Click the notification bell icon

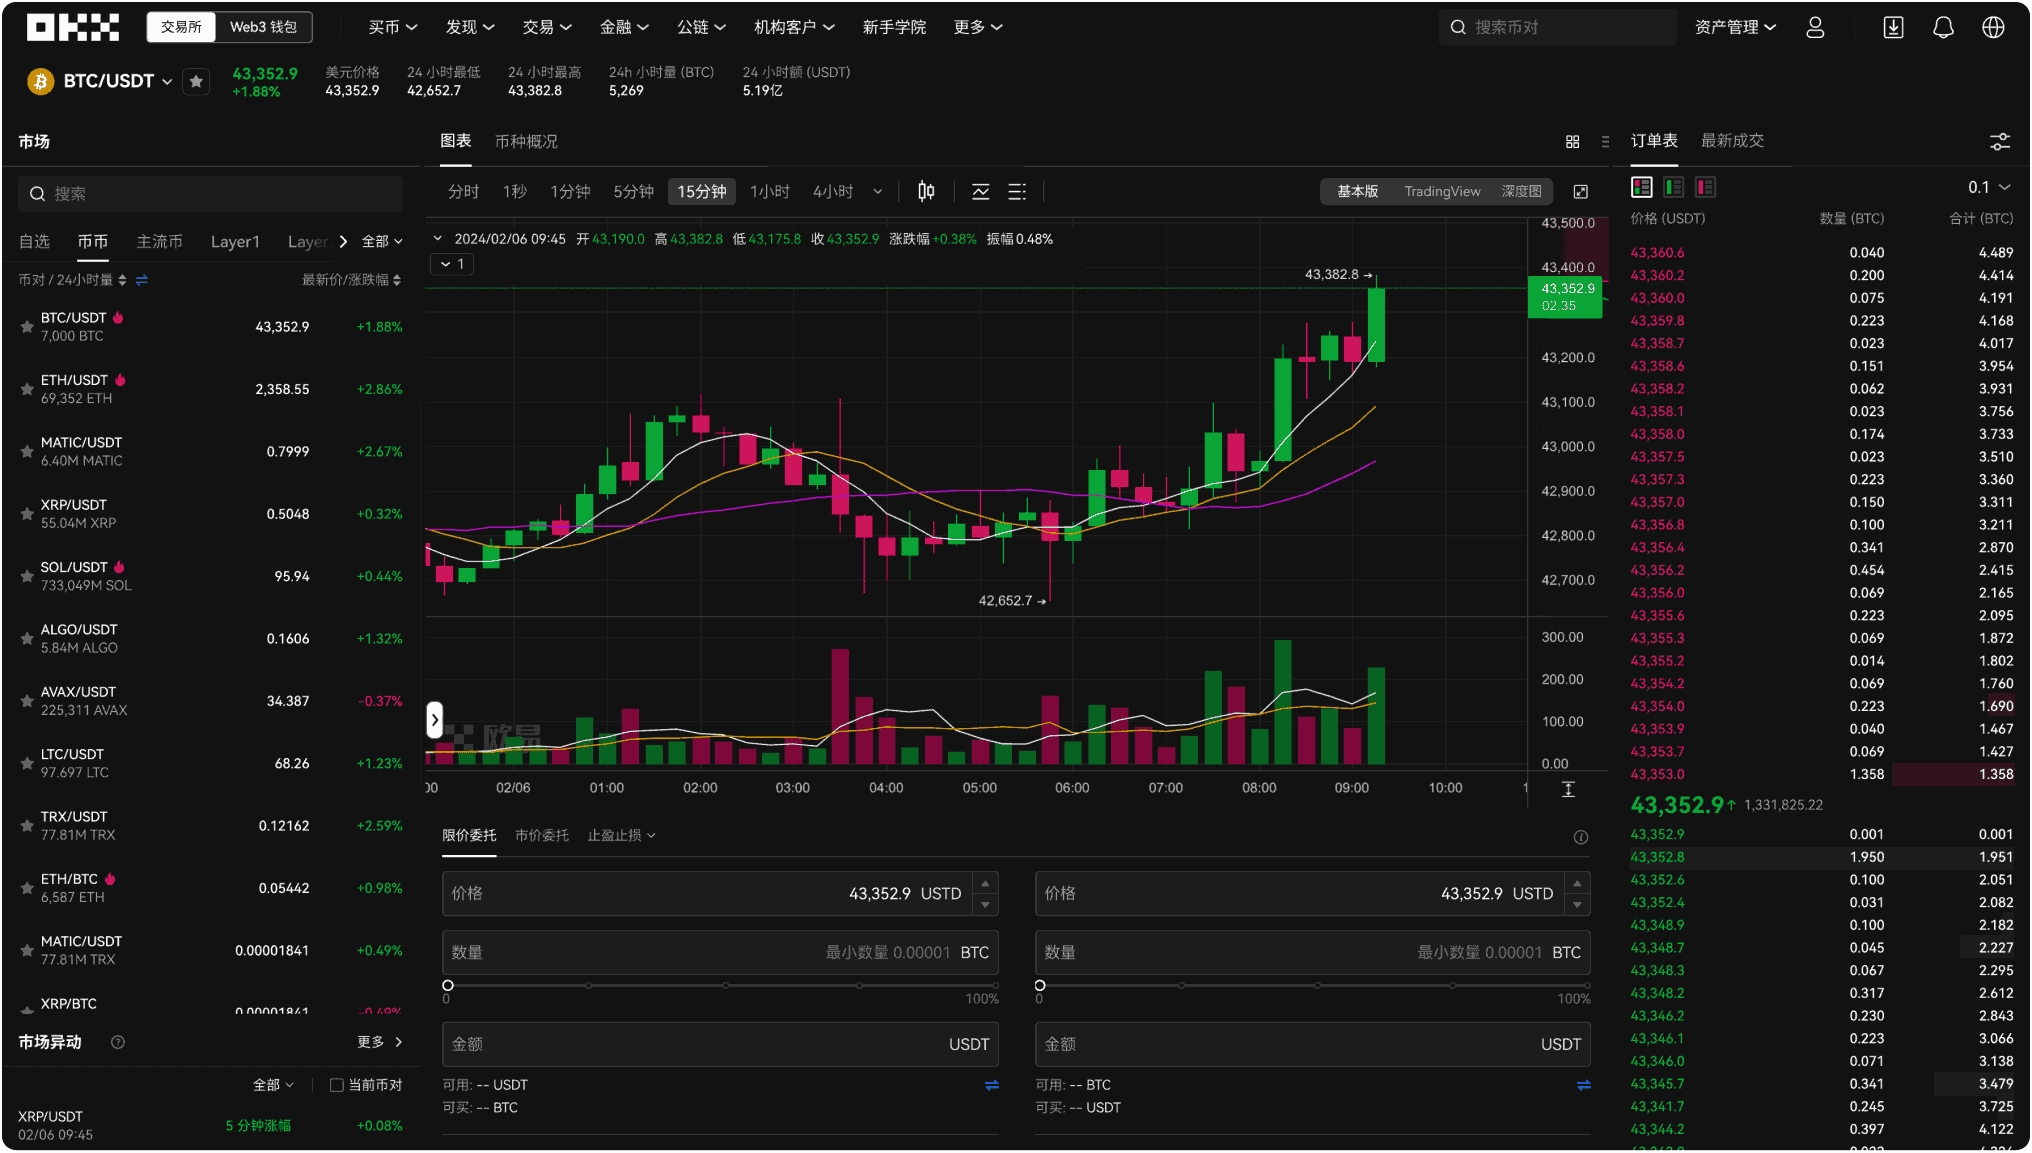(x=1942, y=28)
